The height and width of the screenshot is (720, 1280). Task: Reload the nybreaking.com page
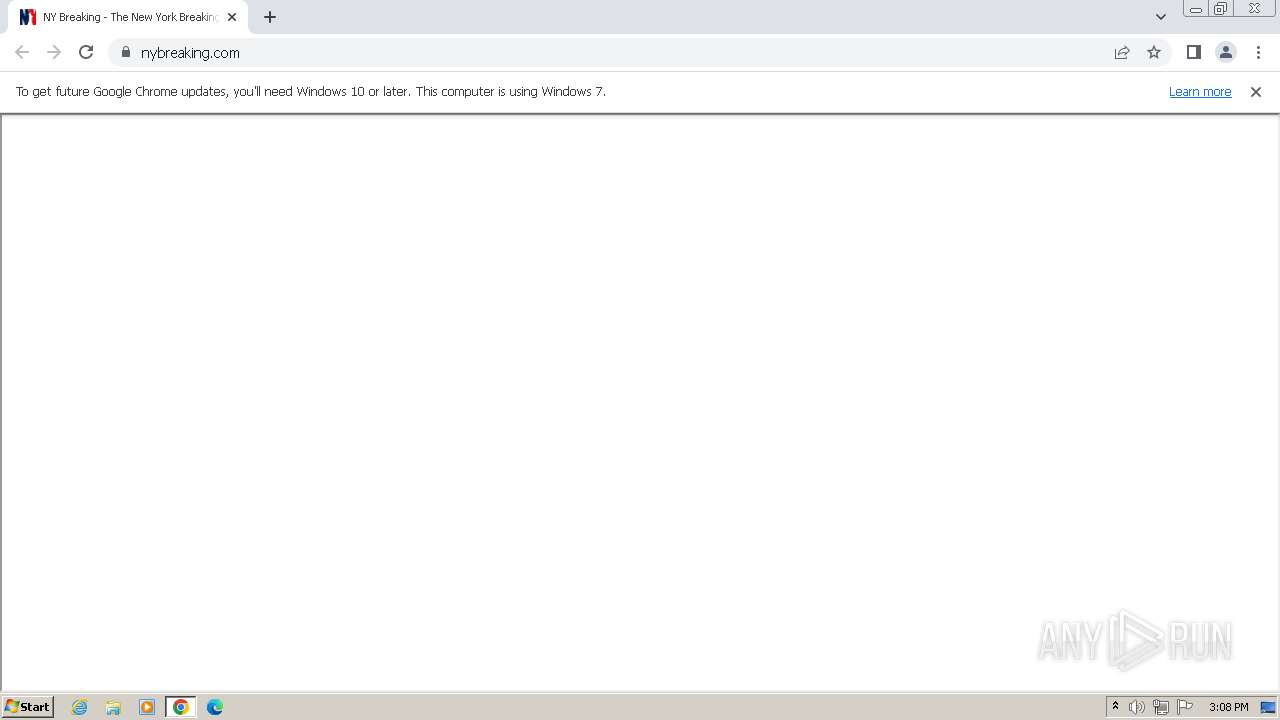pos(86,52)
